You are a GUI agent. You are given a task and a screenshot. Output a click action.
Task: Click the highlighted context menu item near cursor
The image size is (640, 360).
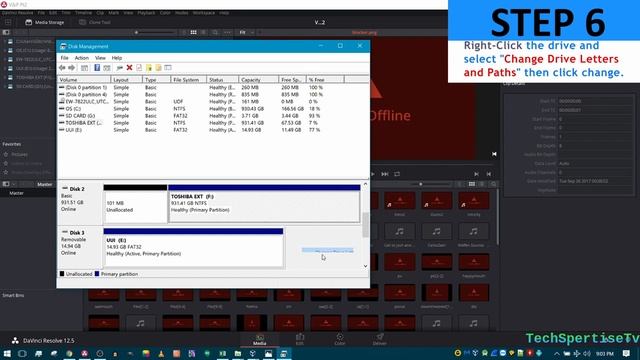[328, 251]
